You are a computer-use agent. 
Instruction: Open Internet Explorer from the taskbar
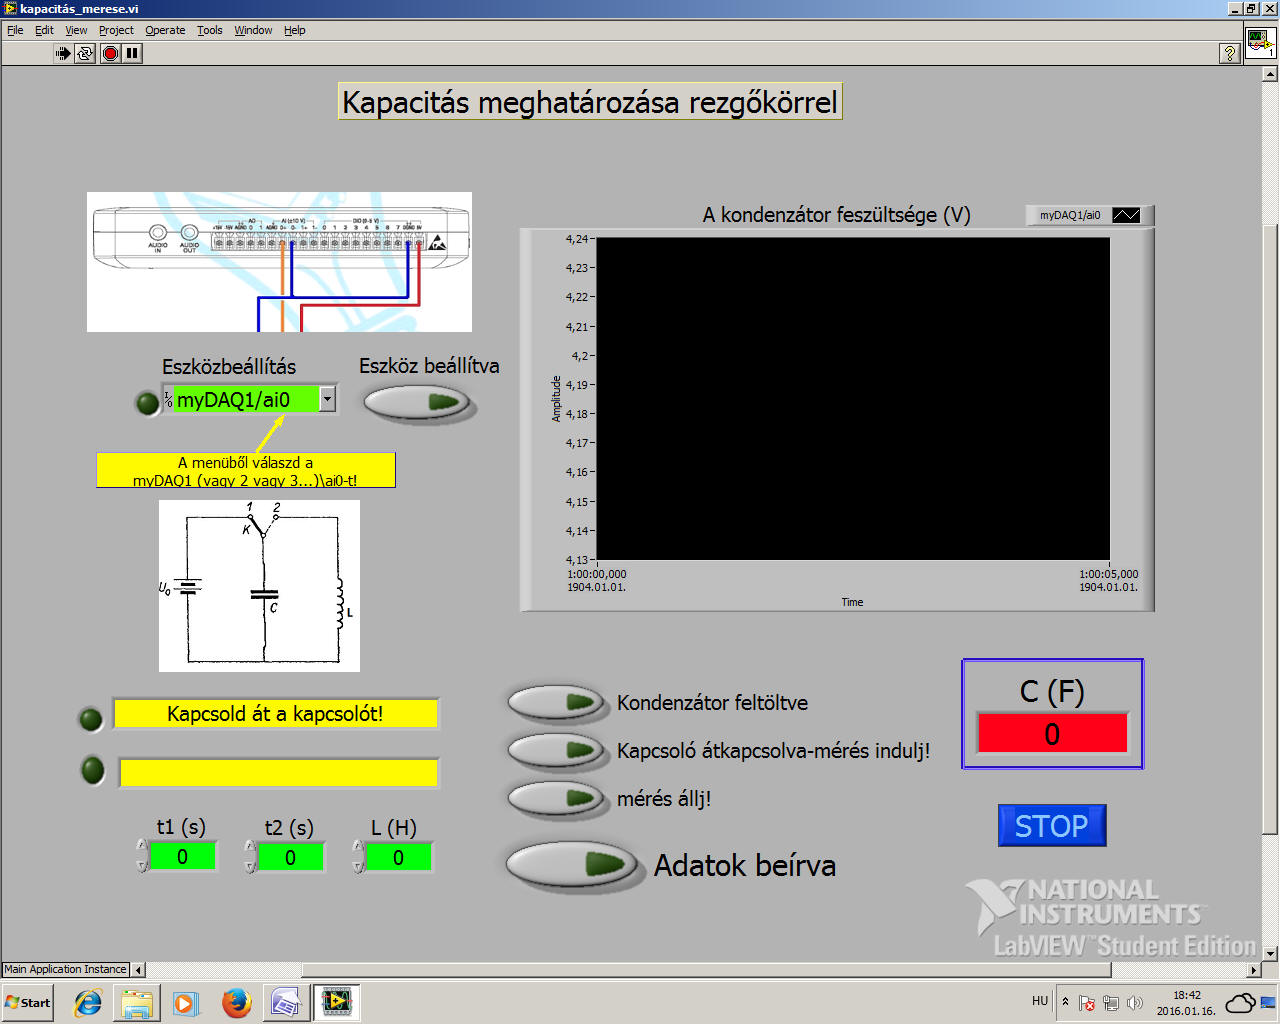click(88, 1002)
